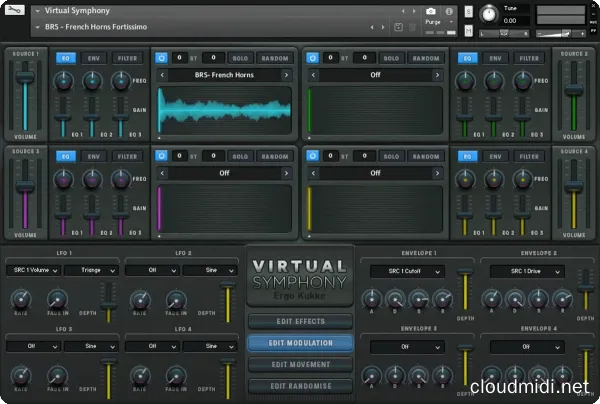Click Source 2 EQ 3 frequency knob
Screen dimensions: 600x404
[523, 81]
